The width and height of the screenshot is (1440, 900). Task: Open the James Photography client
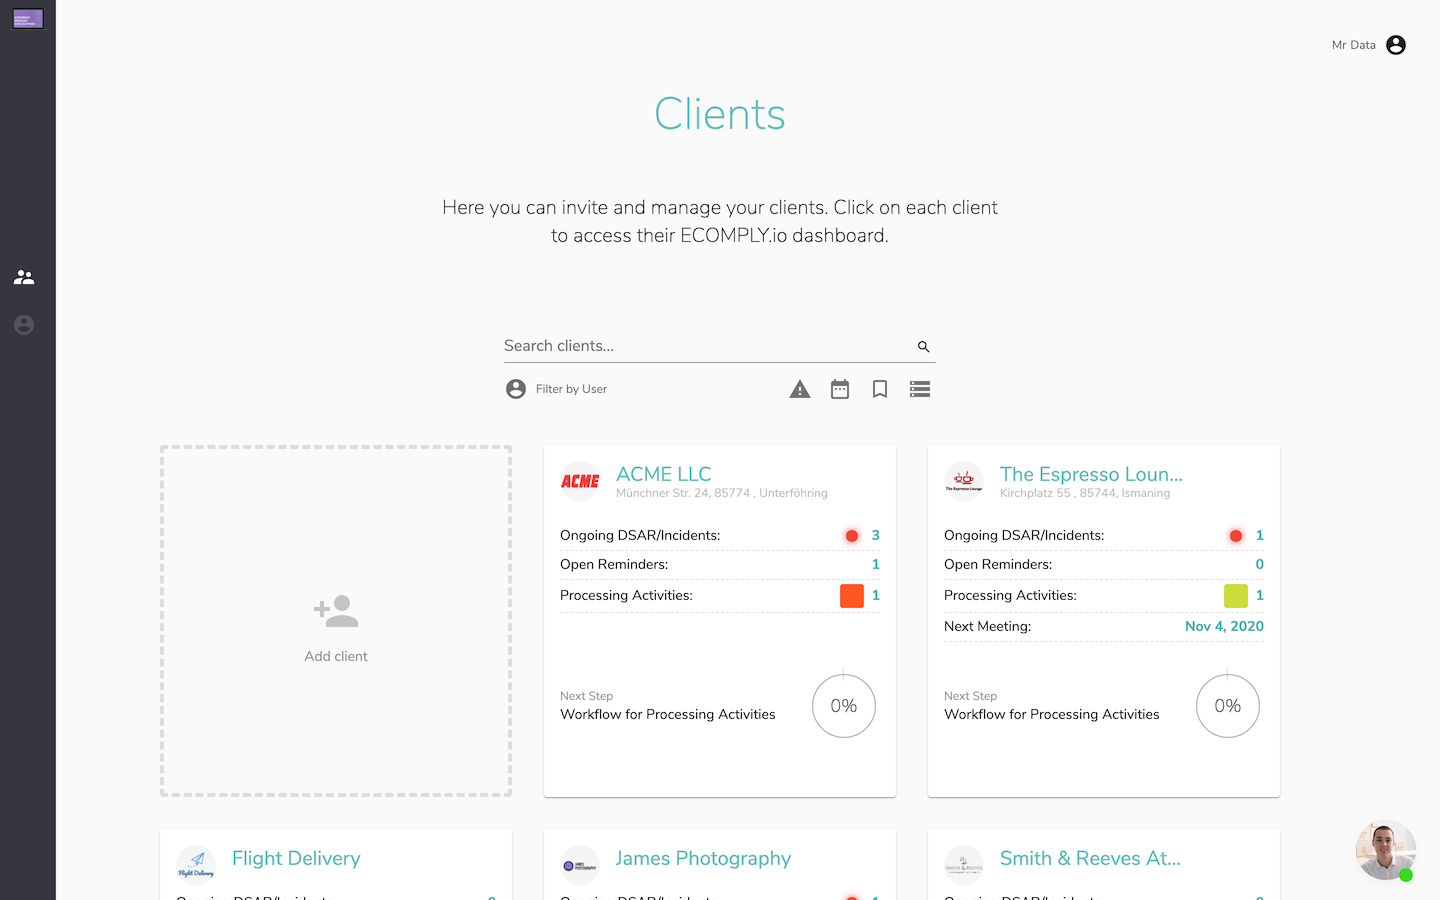pos(703,858)
